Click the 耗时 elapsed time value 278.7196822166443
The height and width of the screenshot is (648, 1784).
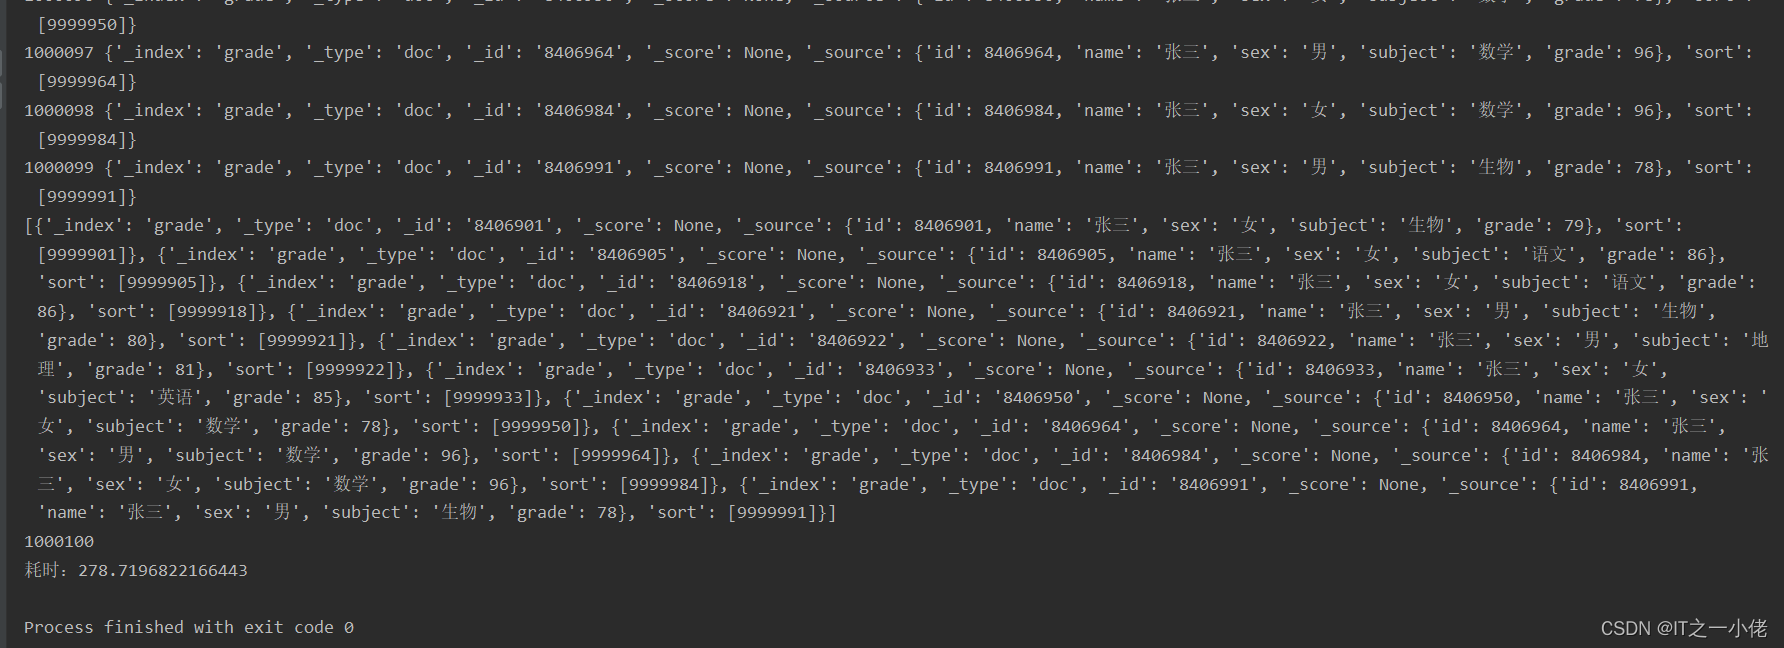[163, 570]
